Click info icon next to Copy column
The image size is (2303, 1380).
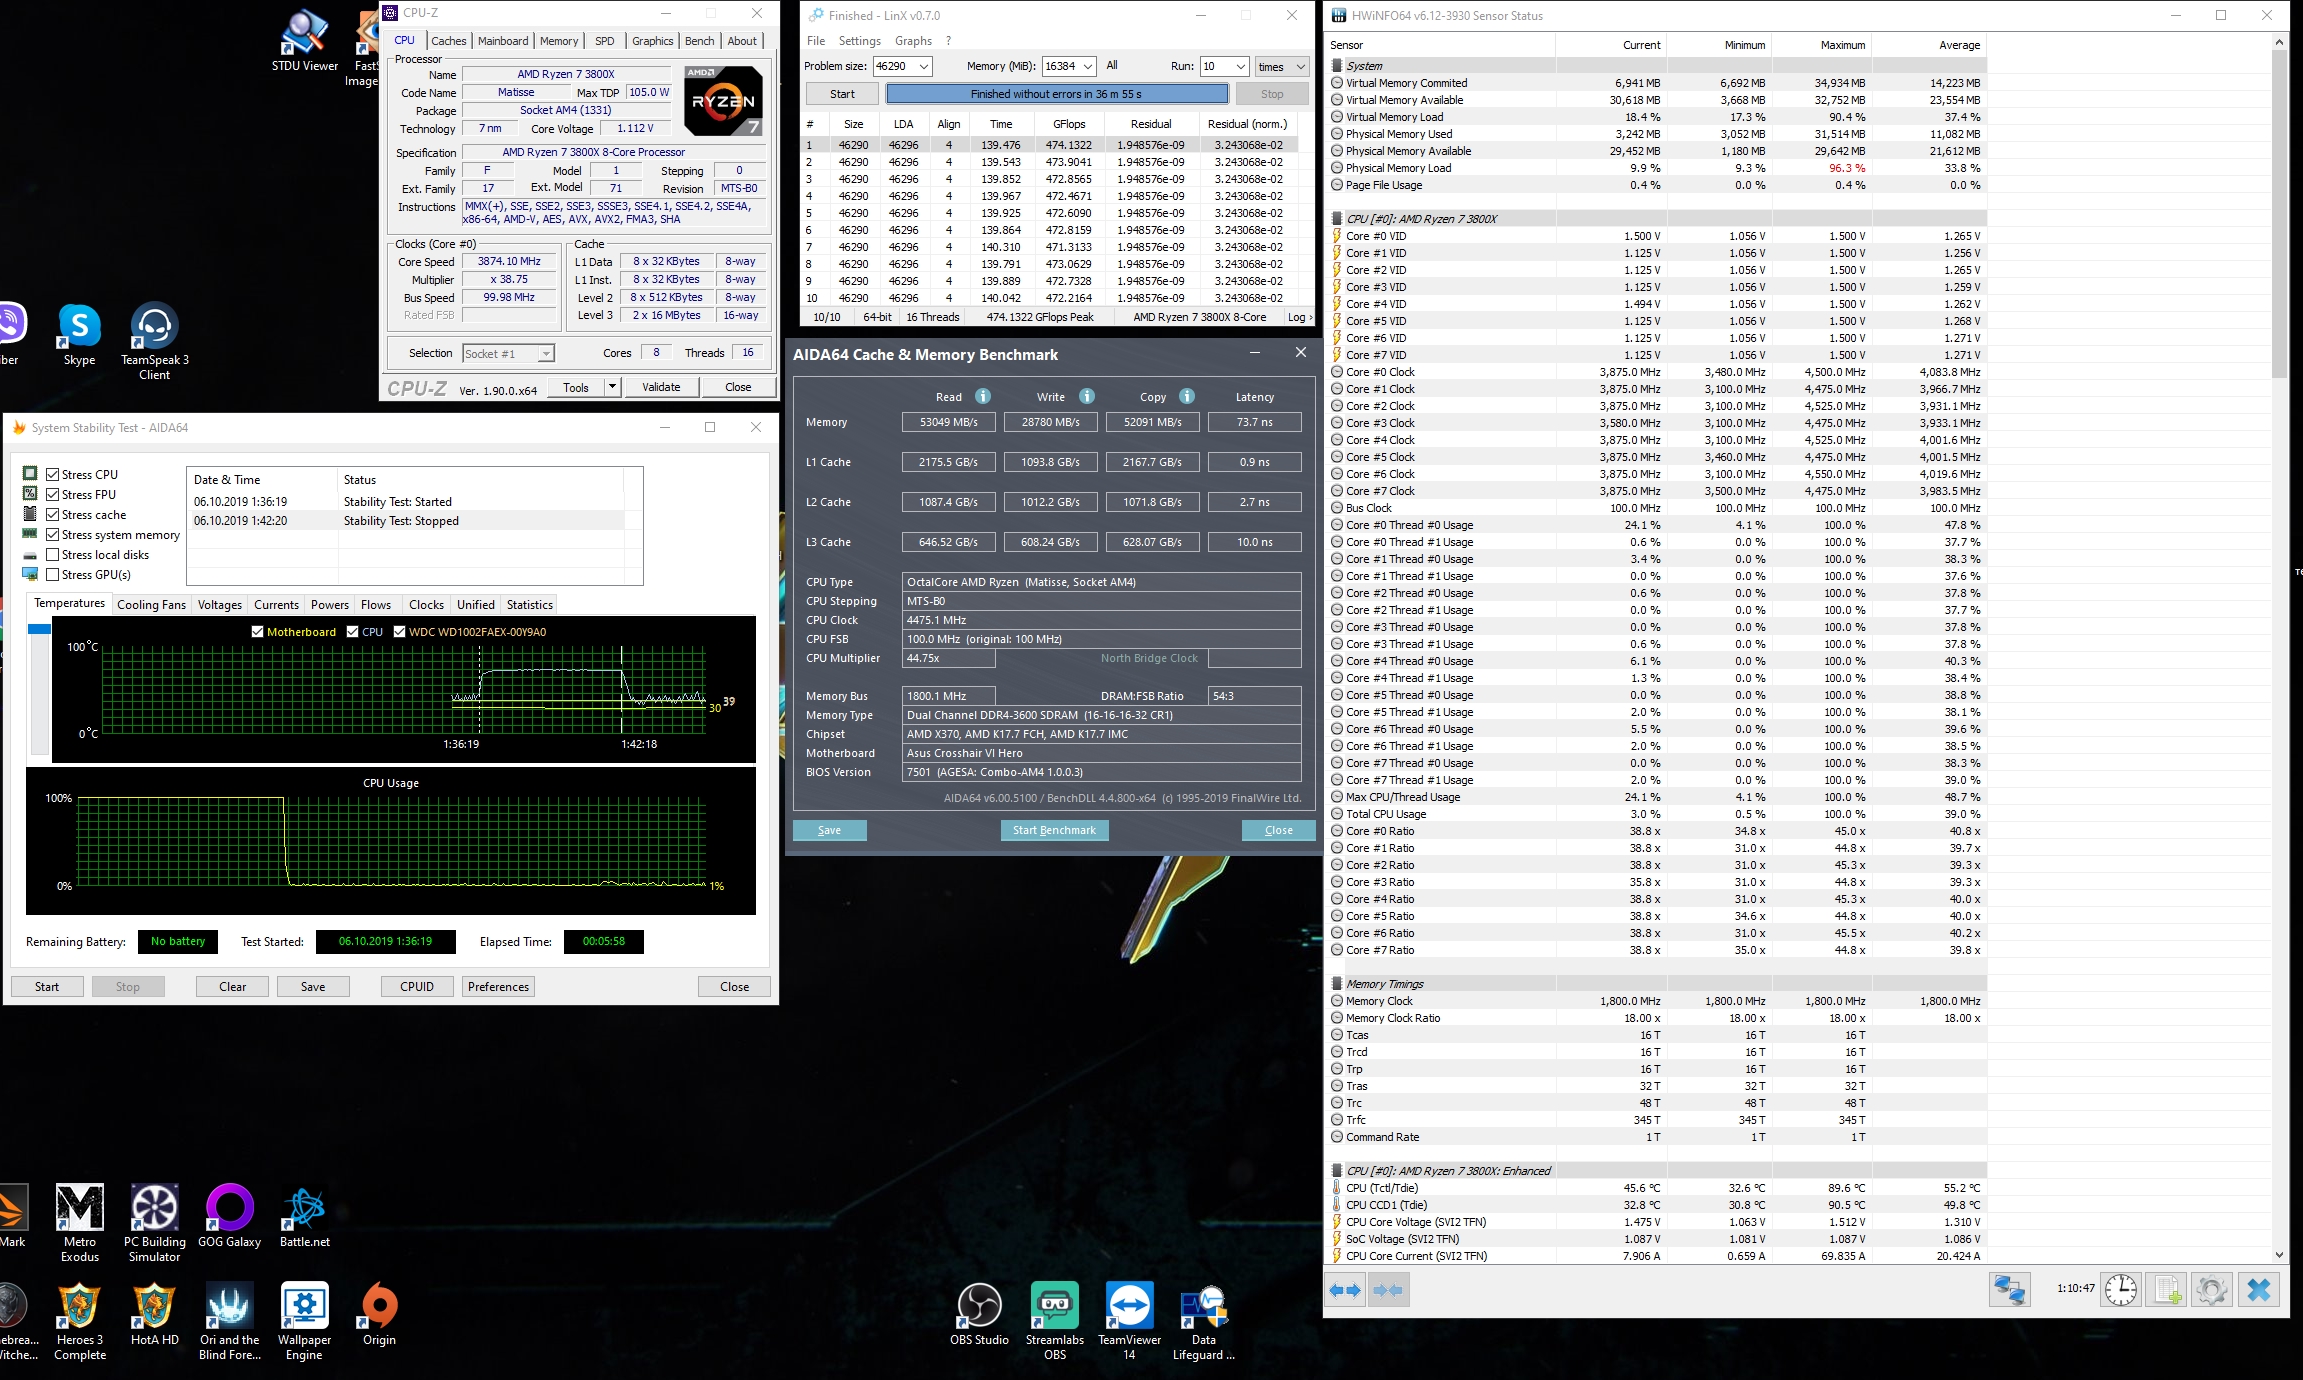click(1187, 396)
